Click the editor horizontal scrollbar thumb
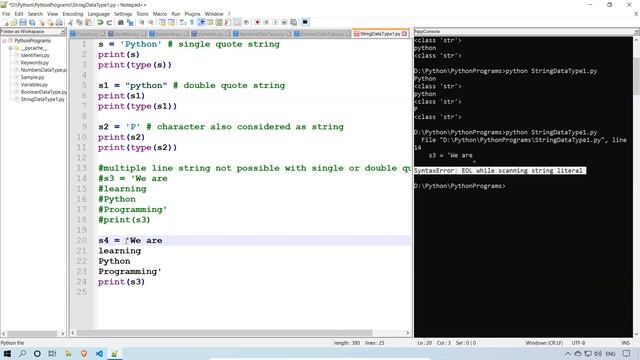 pyautogui.click(x=224, y=333)
